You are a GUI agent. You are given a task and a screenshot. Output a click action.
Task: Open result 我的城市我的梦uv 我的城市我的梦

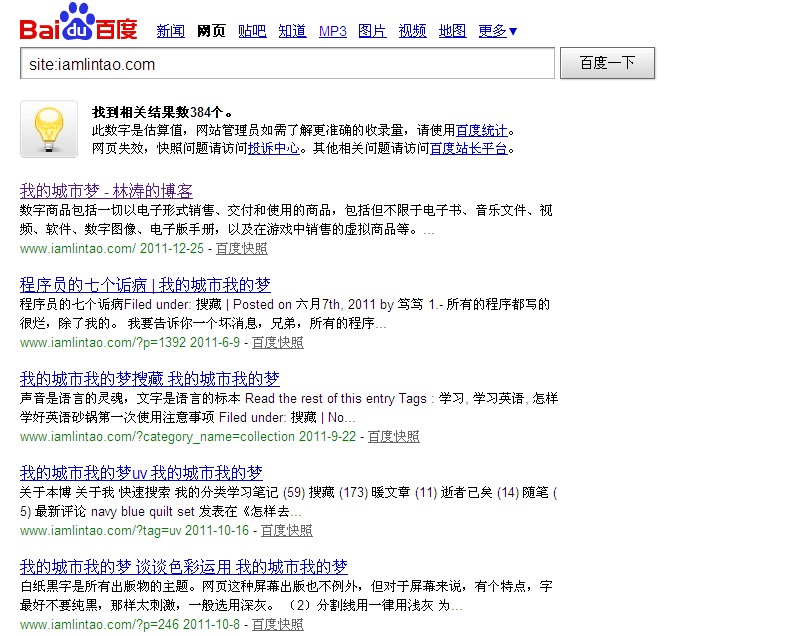coord(141,473)
